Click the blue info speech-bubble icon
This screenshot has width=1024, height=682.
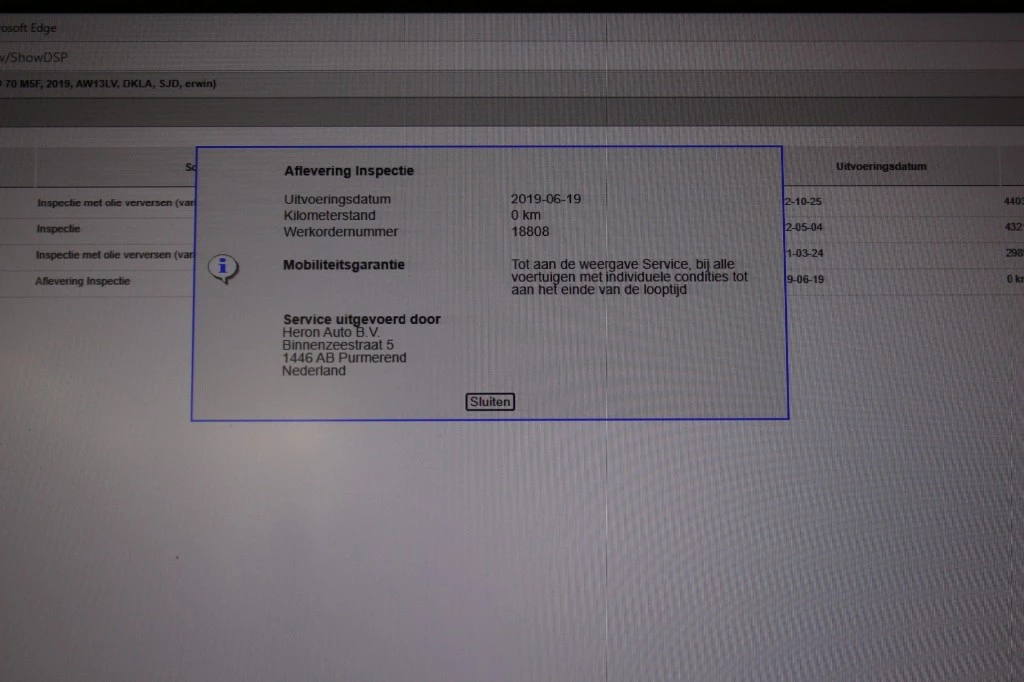tap(226, 268)
